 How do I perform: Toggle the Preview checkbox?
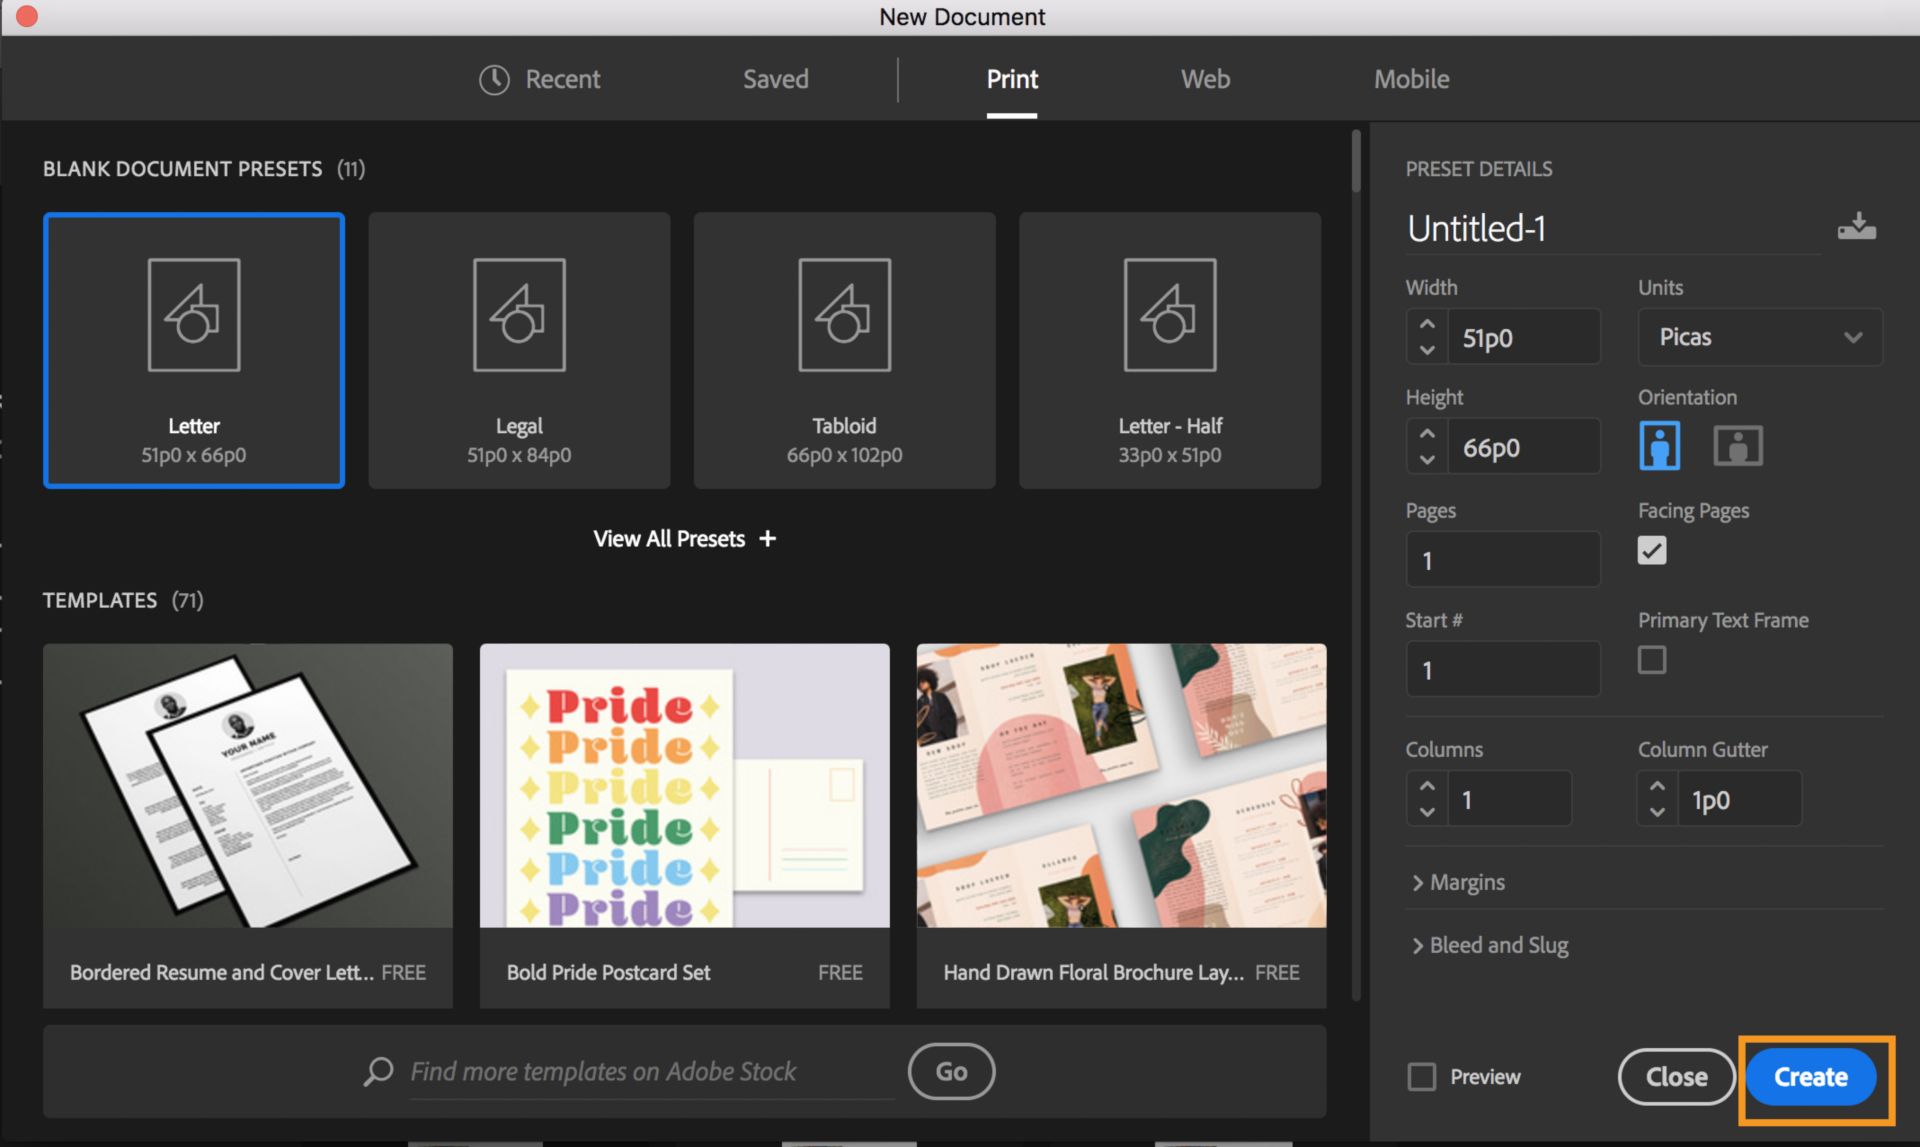coord(1423,1076)
